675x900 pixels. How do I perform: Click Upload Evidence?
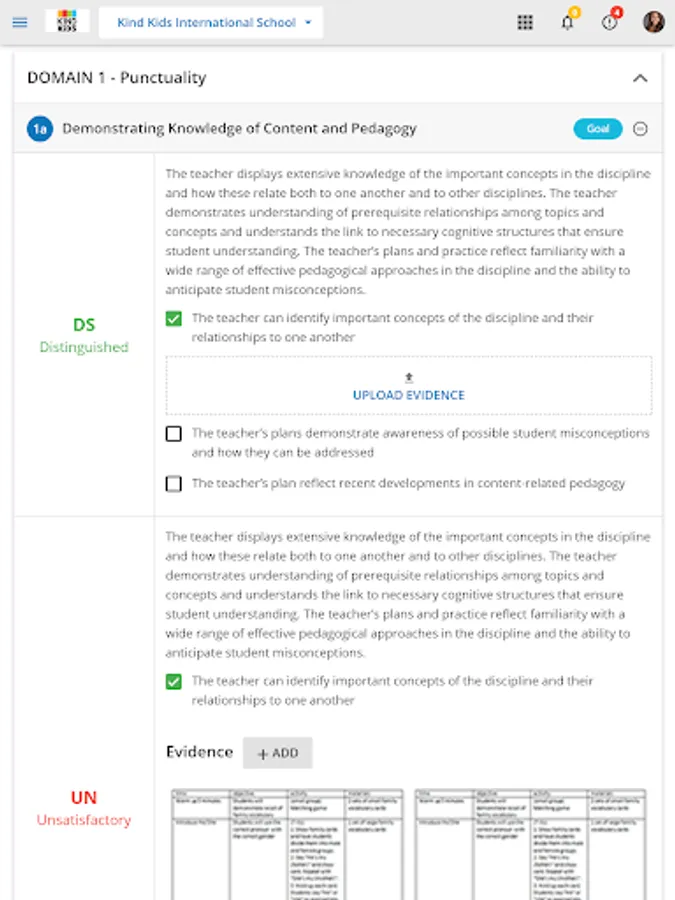408,386
